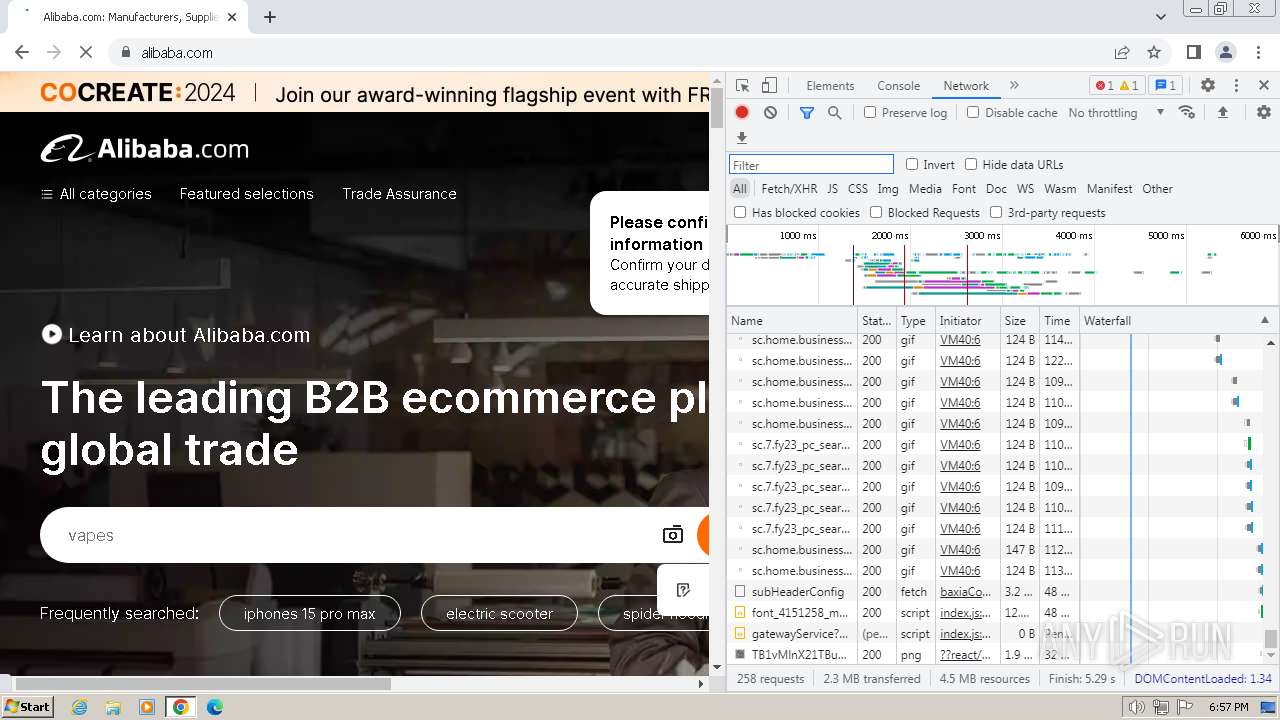1280x720 pixels.
Task: Click the export HAR download icon
Action: (x=742, y=138)
